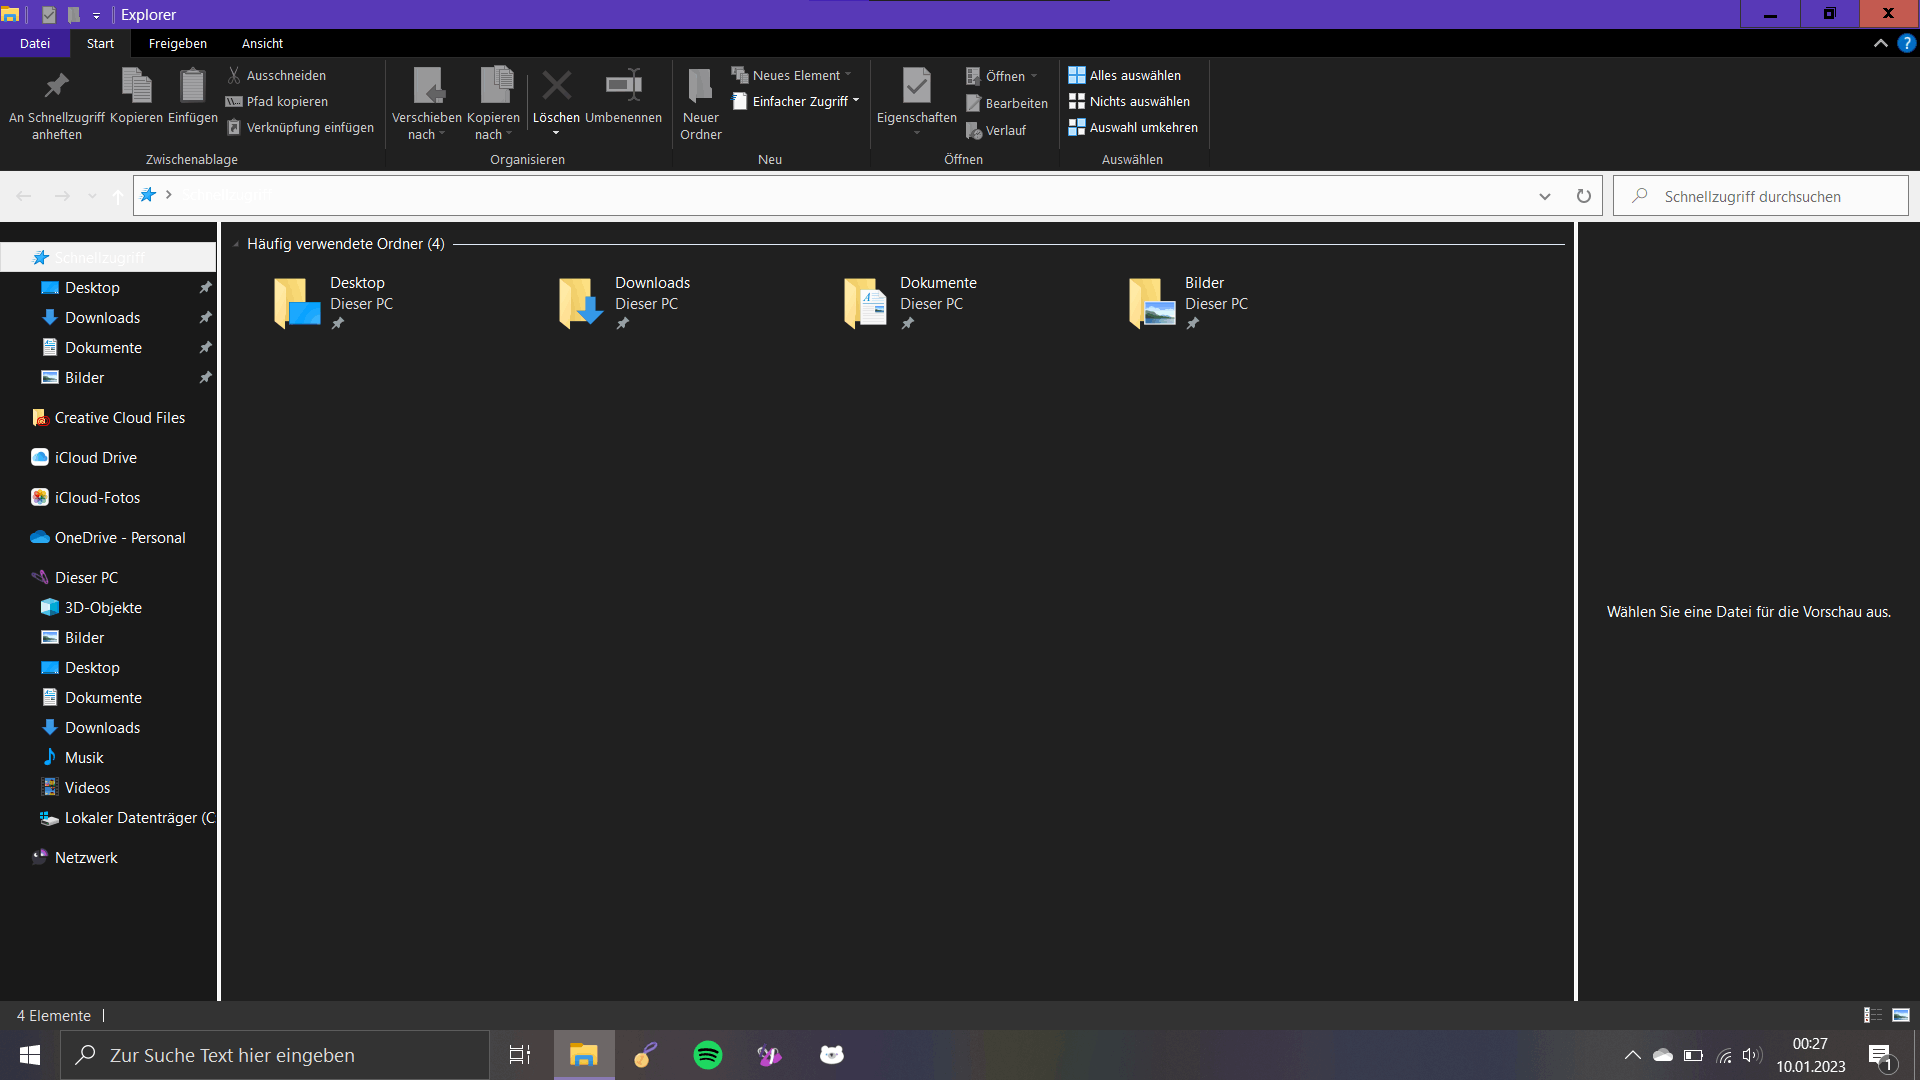Switch to the Freigeben tab

pos(178,43)
